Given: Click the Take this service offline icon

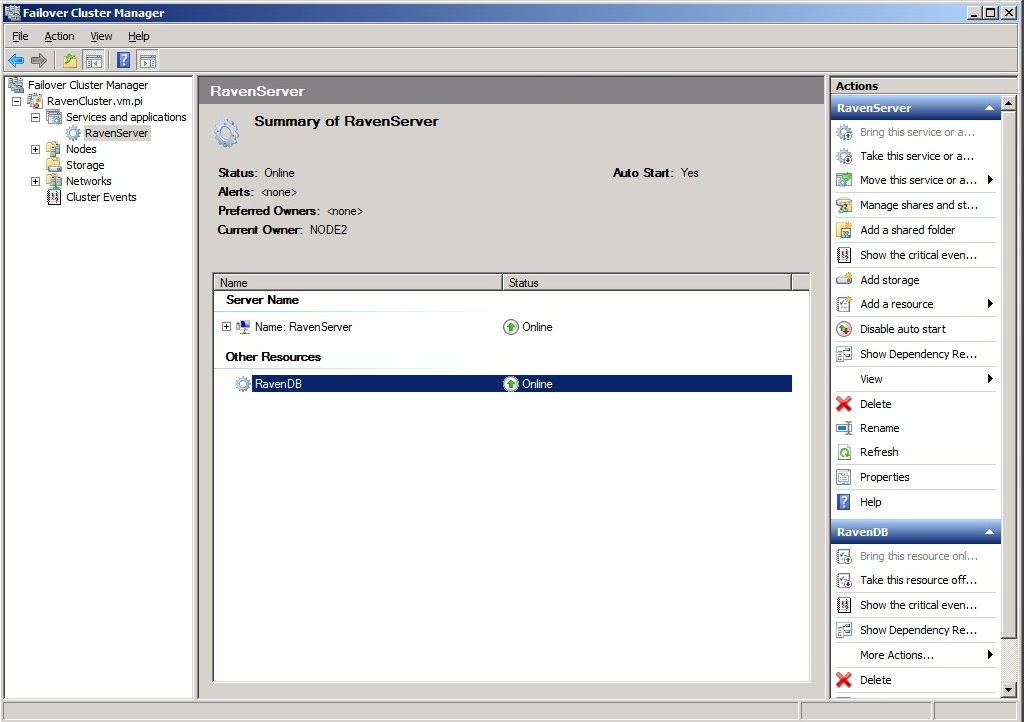Looking at the screenshot, I should click(x=844, y=156).
